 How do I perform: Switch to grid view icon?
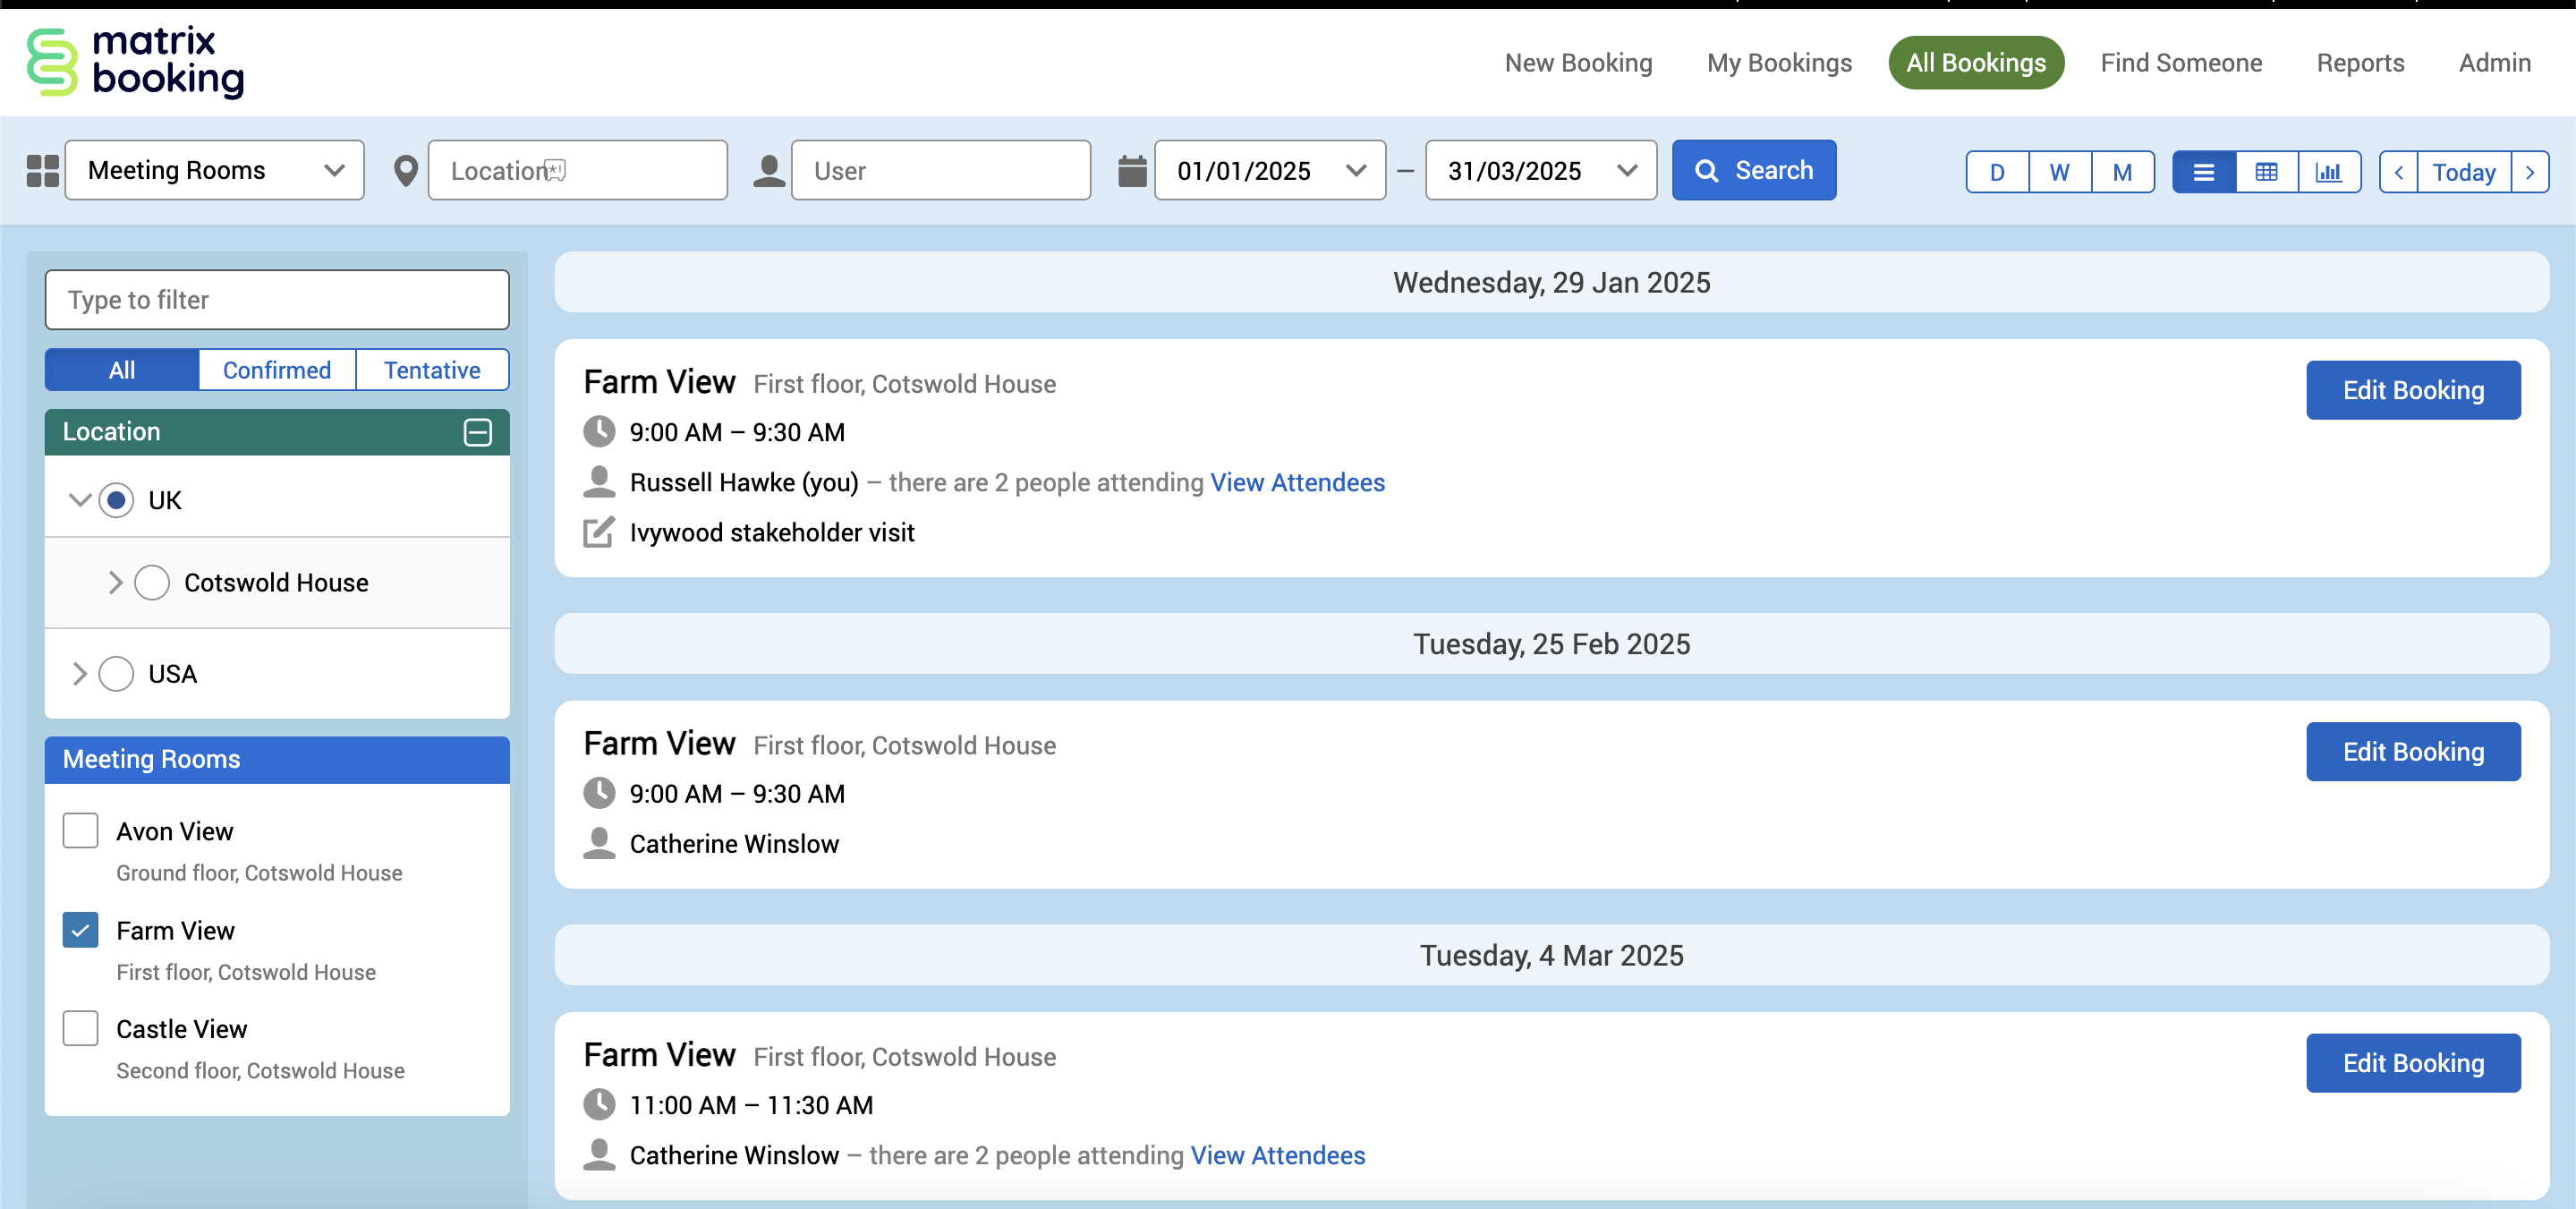2266,172
